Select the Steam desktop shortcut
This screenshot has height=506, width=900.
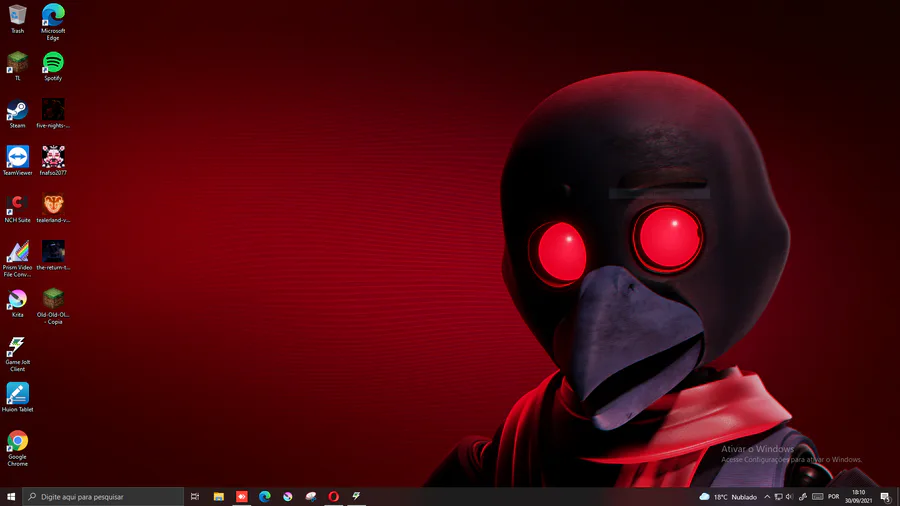click(17, 114)
